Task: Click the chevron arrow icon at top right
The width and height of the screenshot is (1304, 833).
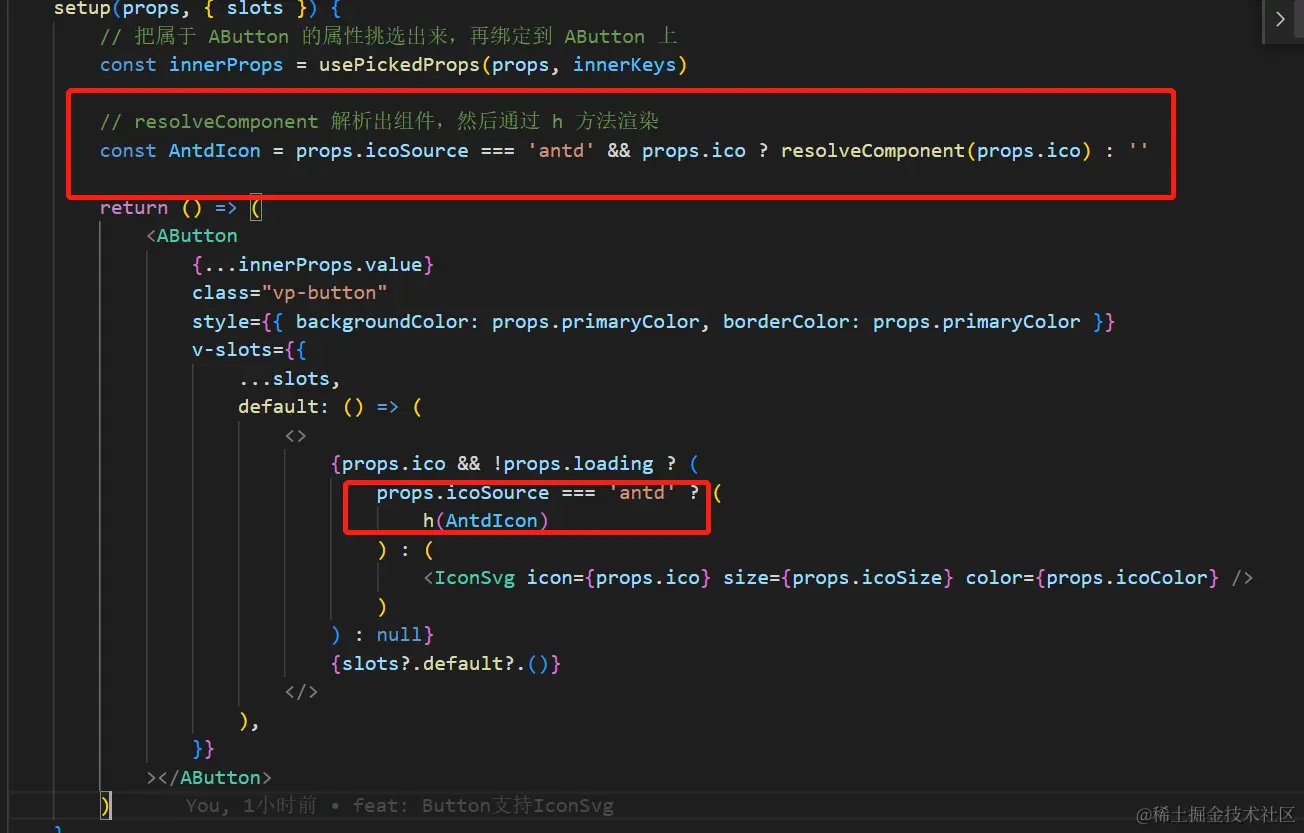Action: (1280, 19)
